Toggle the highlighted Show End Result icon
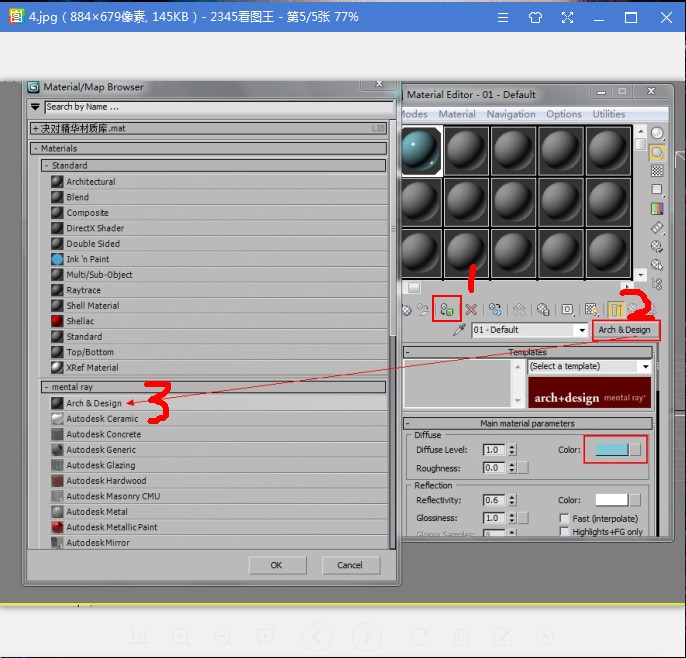Viewport: 686px width, 658px height. click(616, 310)
